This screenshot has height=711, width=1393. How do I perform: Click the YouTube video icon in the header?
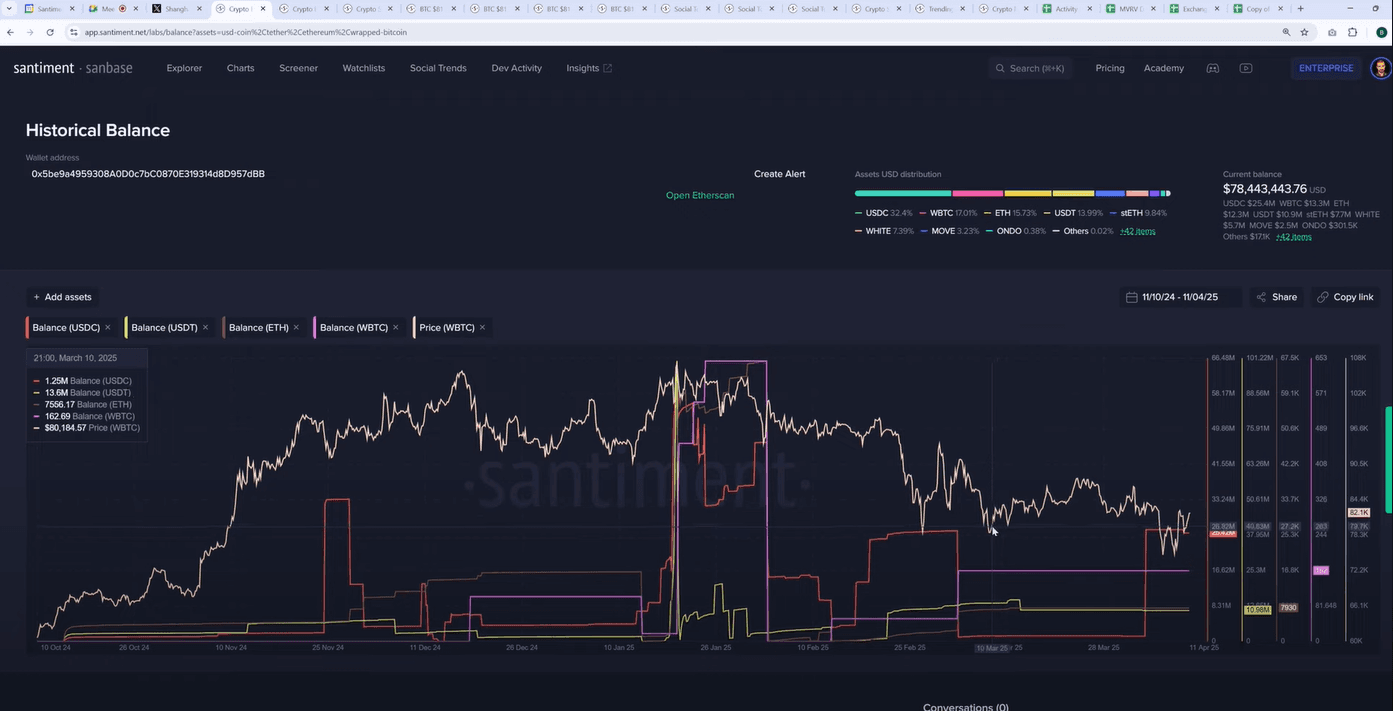point(1245,68)
